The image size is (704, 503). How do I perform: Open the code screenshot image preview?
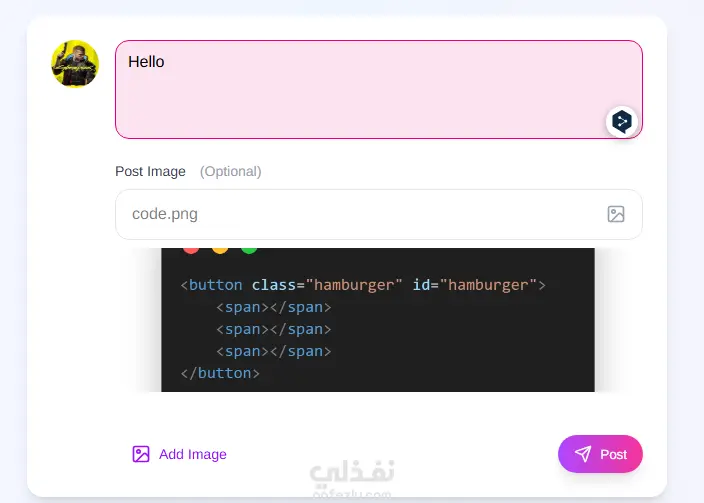click(x=378, y=320)
